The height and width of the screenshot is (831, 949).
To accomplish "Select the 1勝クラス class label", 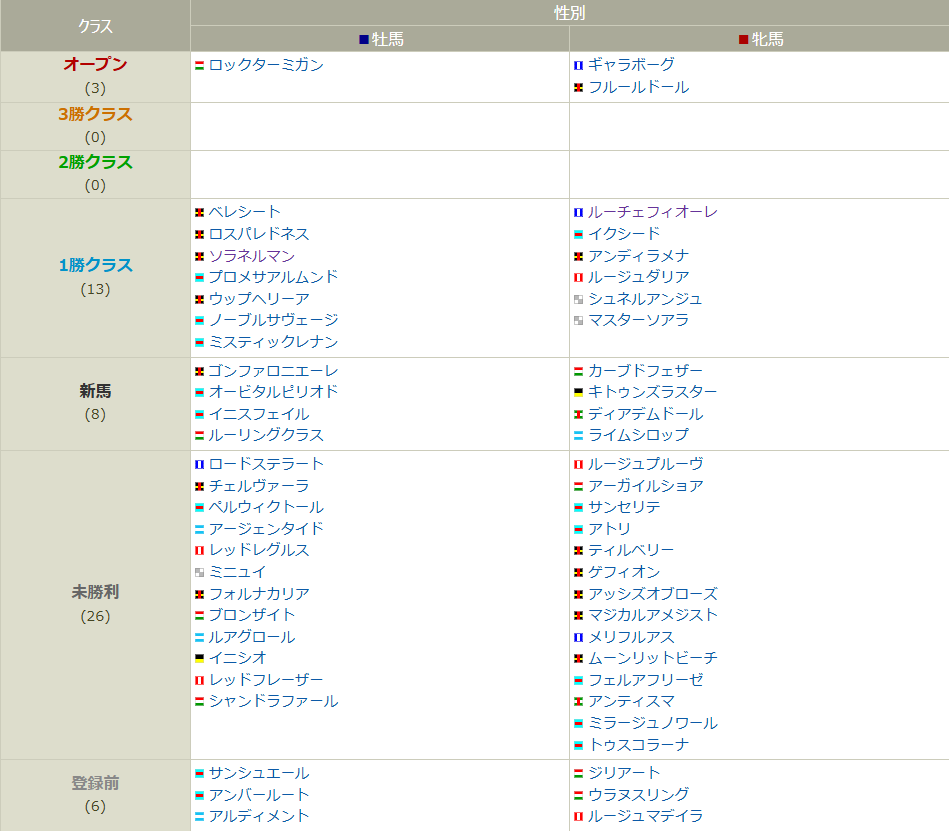I will click(95, 265).
